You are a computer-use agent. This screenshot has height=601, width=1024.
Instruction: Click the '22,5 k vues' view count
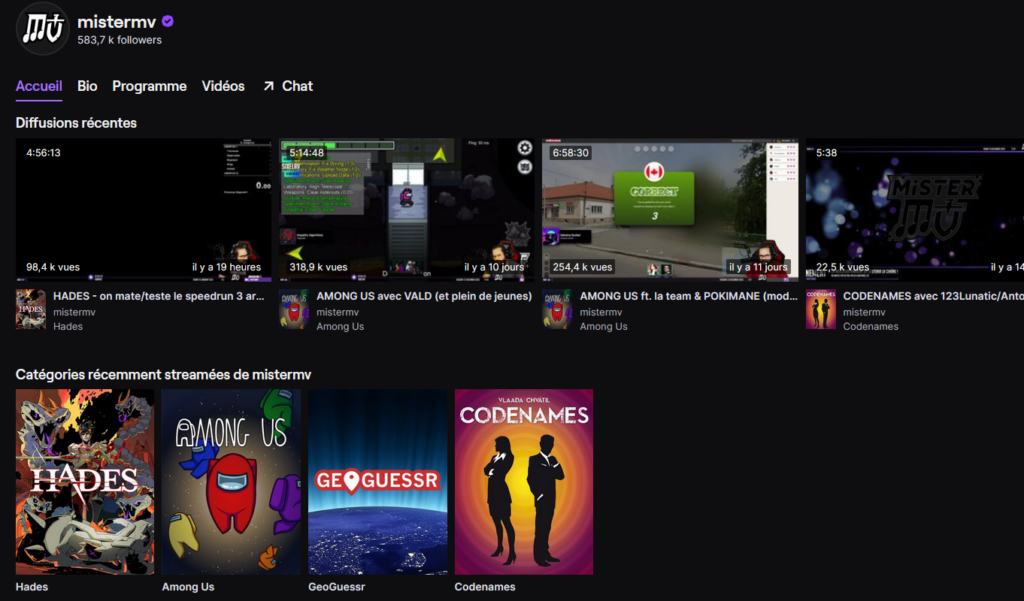click(842, 267)
